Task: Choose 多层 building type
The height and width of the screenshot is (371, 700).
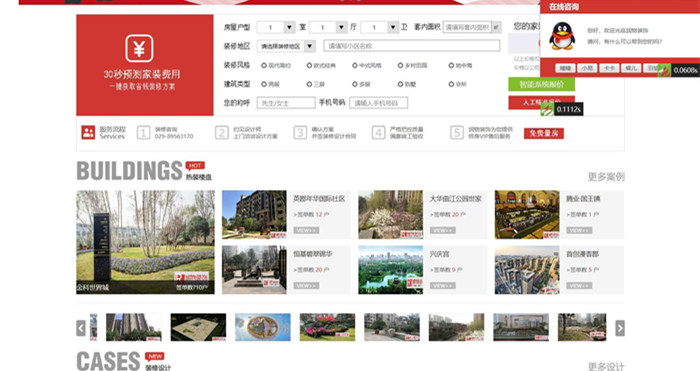Action: tap(354, 84)
